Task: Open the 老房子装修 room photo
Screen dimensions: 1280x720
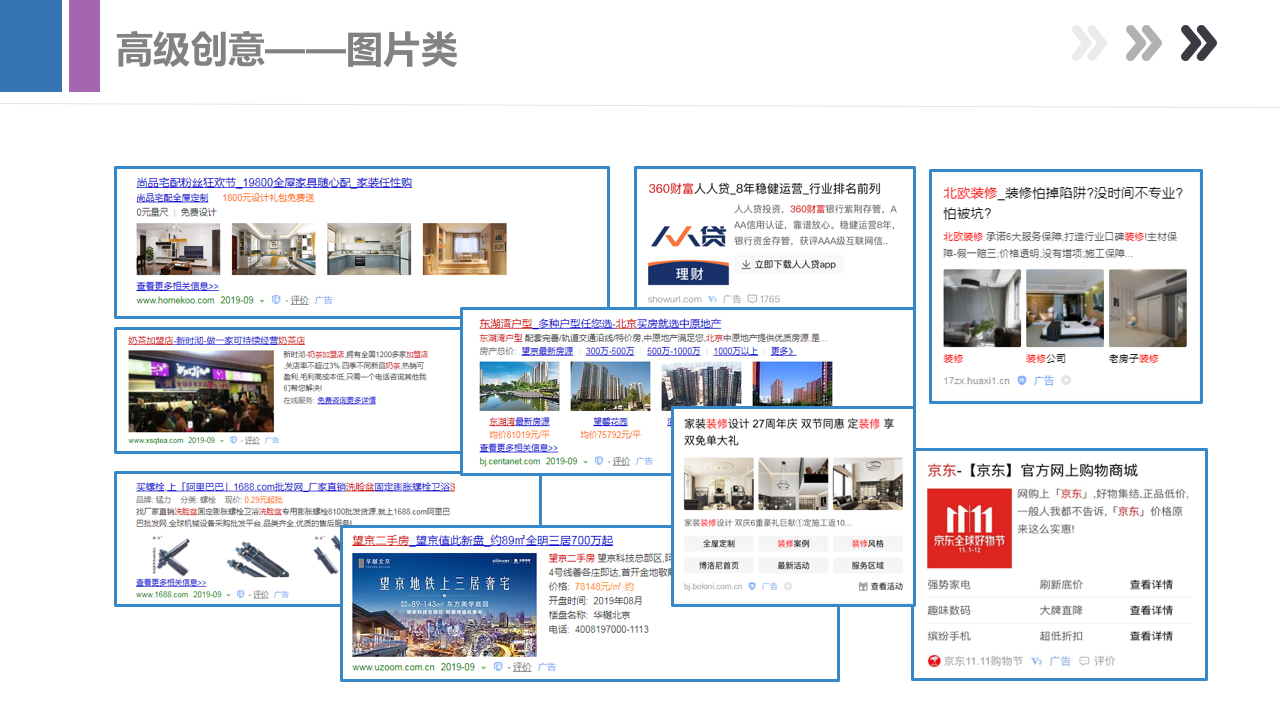Action: click(x=1147, y=308)
